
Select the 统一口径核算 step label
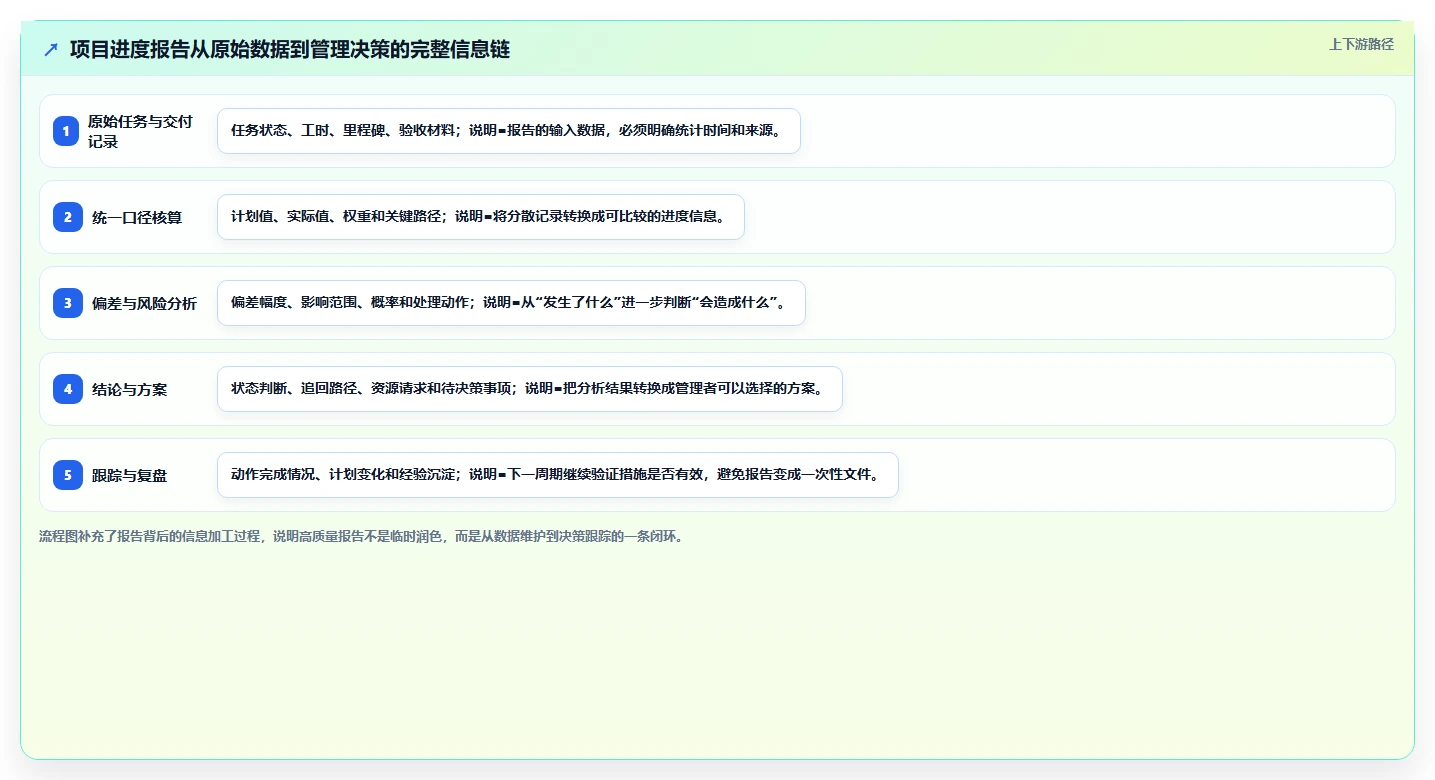click(x=137, y=217)
